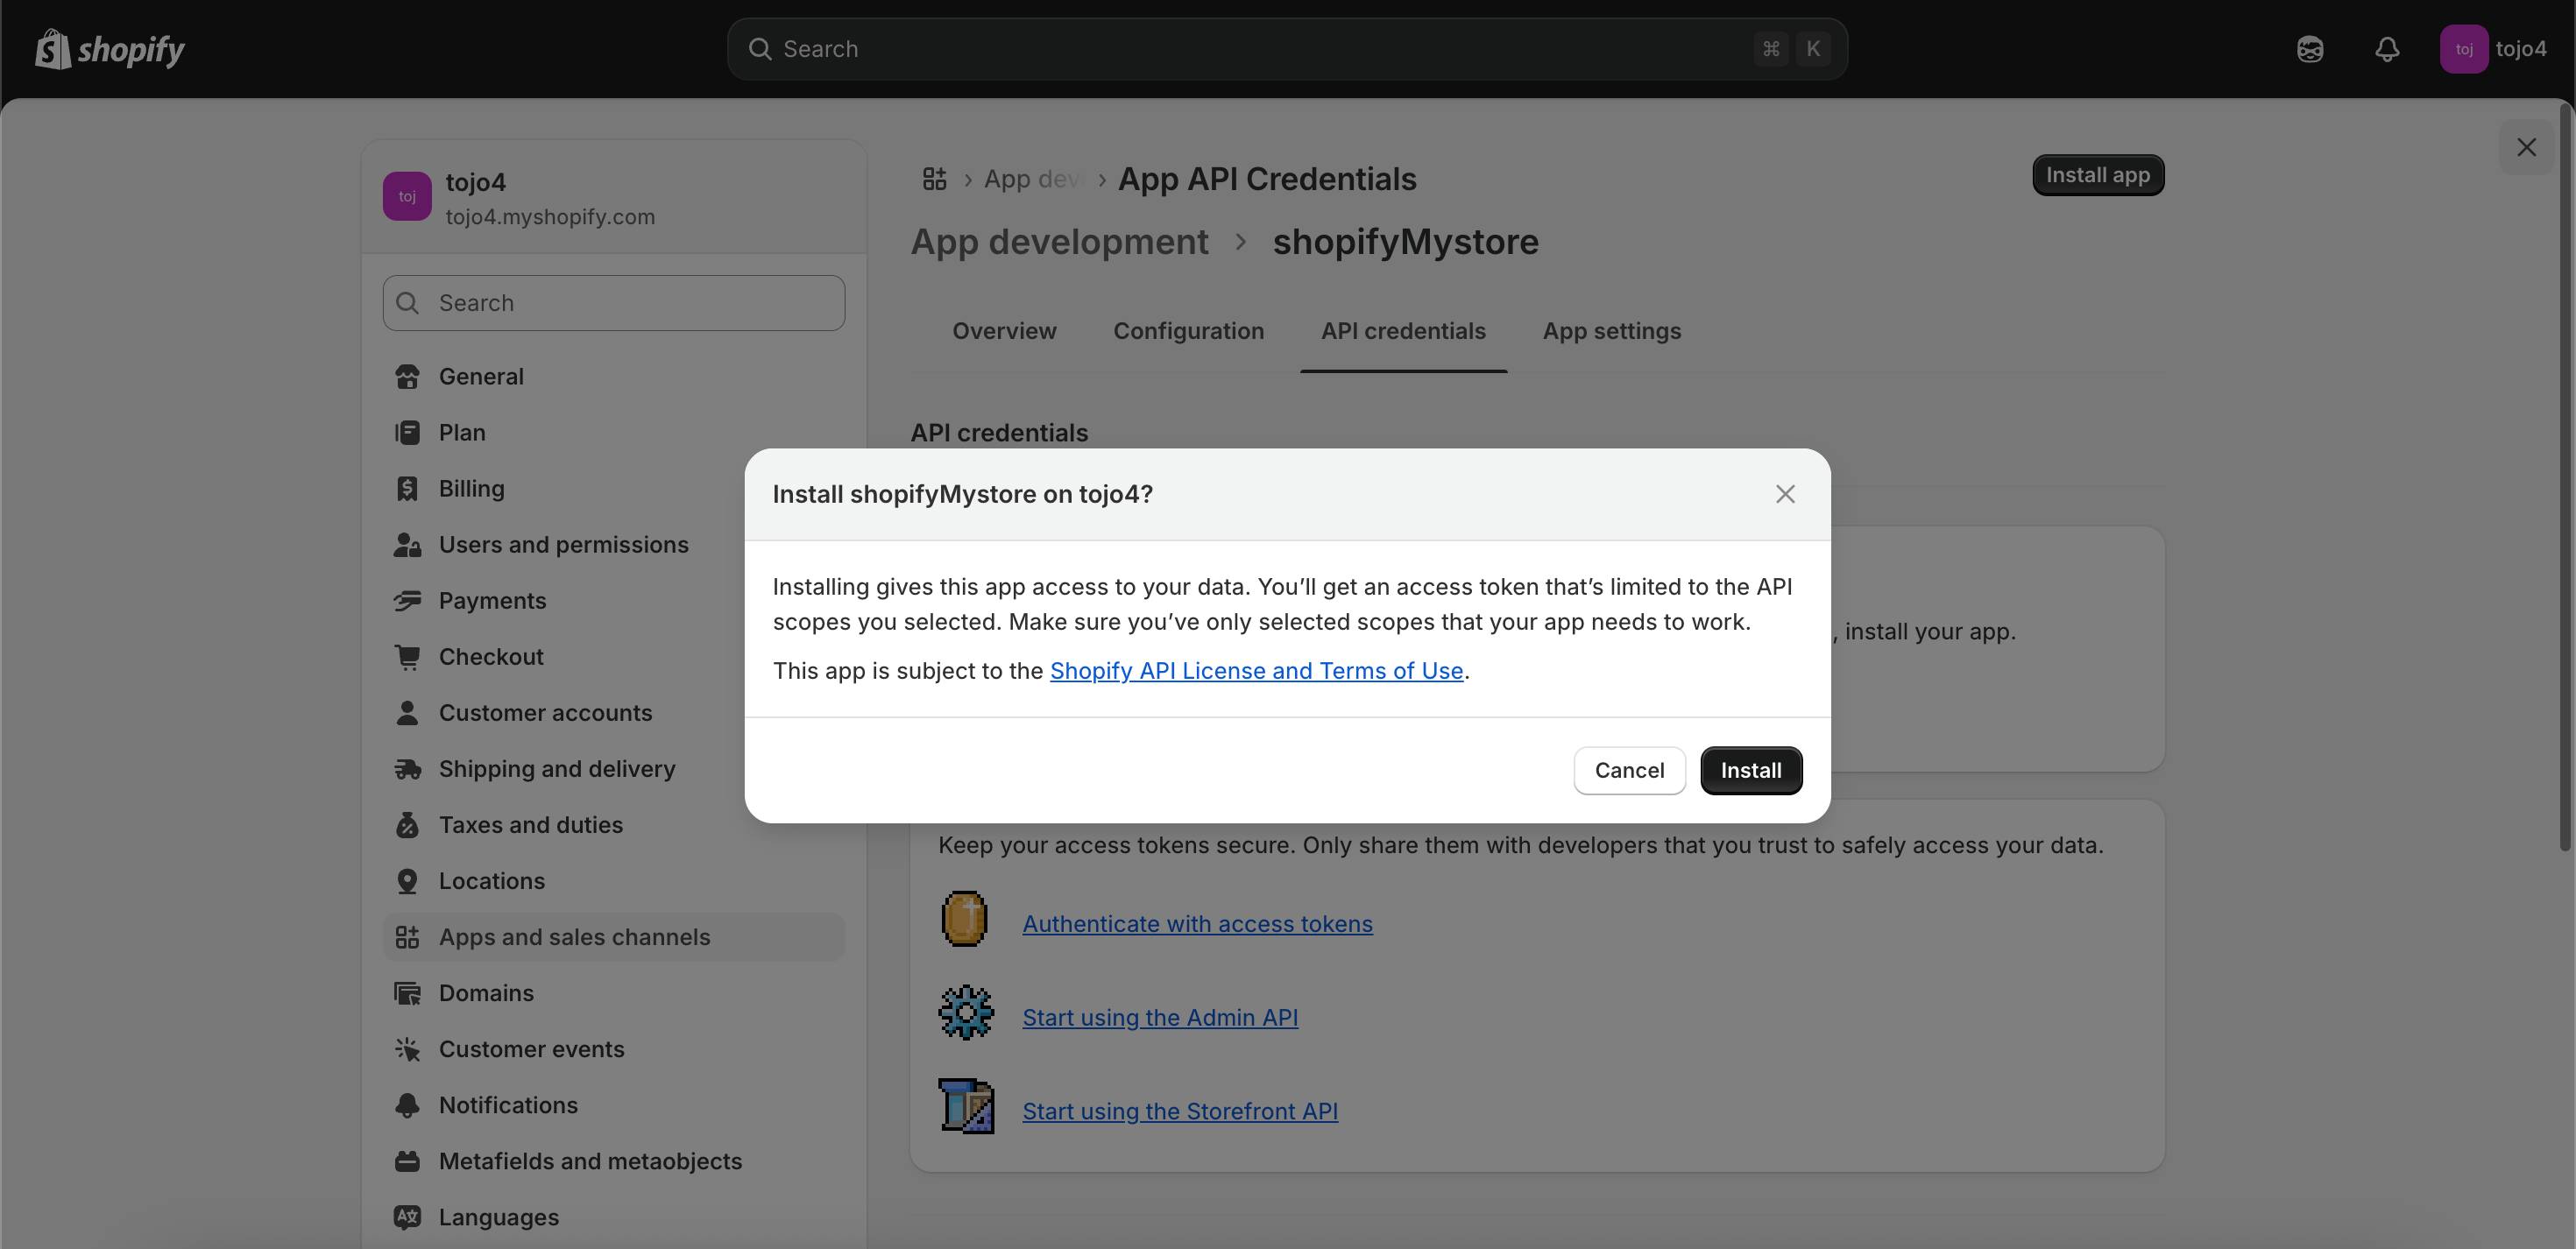Open the notifications bell icon
The image size is (2576, 1249).
[x=2387, y=49]
